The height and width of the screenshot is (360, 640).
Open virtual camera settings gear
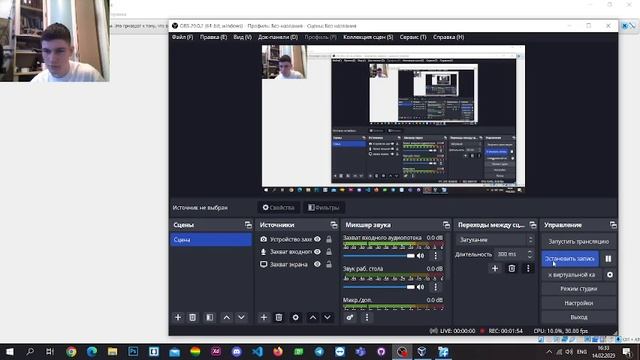click(610, 275)
